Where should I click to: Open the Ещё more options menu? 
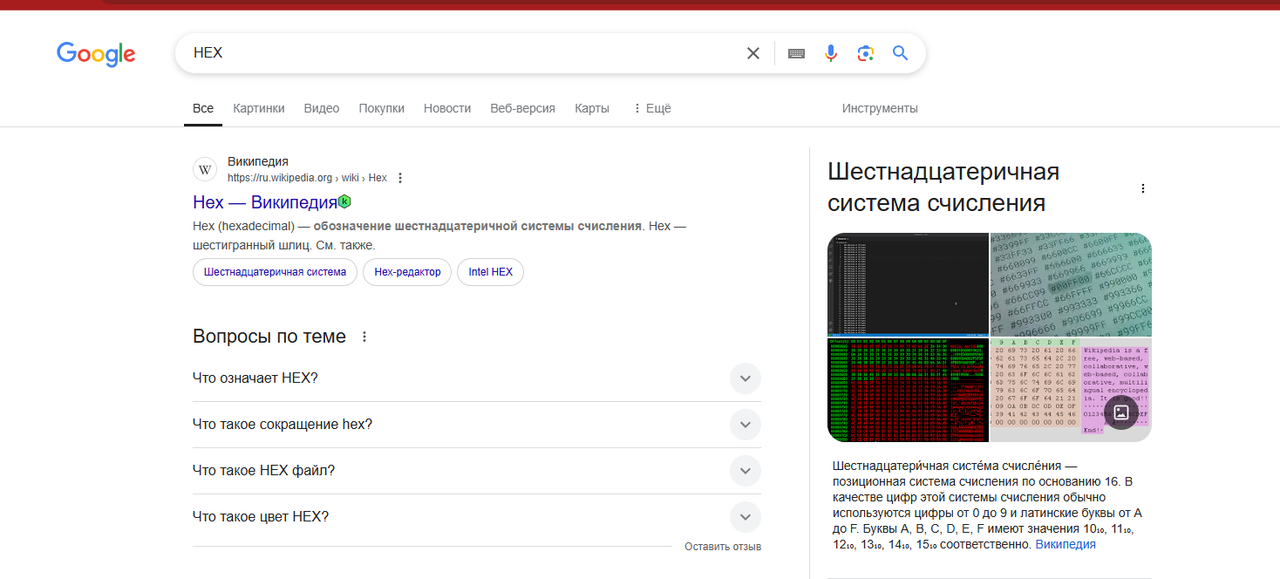pyautogui.click(x=652, y=108)
